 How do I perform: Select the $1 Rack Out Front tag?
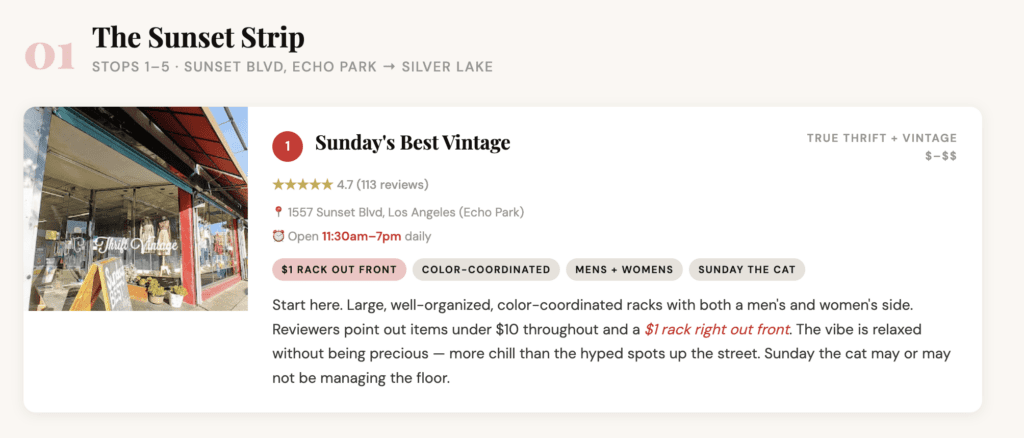[x=339, y=269]
